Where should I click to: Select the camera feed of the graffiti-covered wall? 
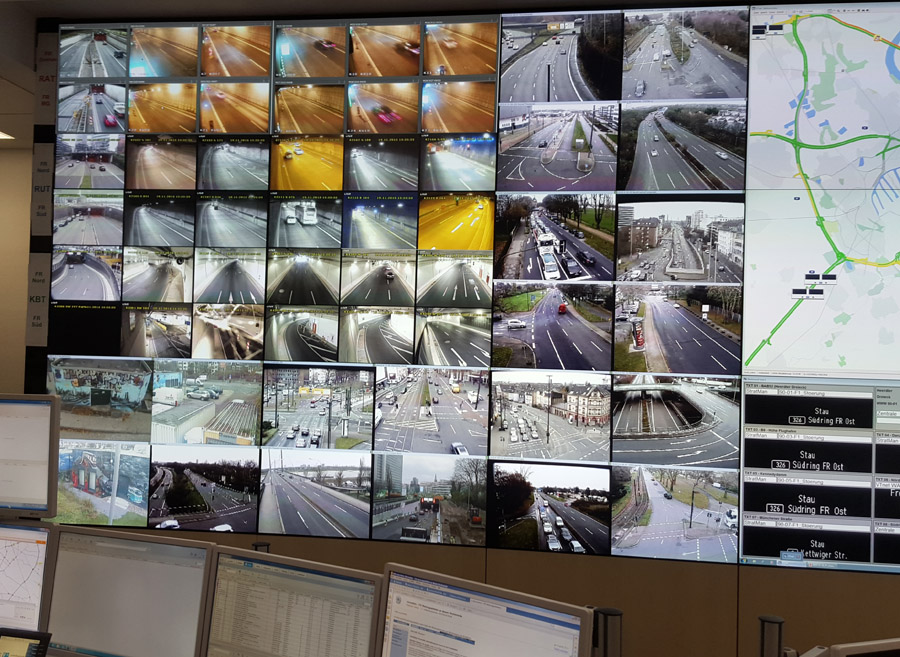[100, 398]
